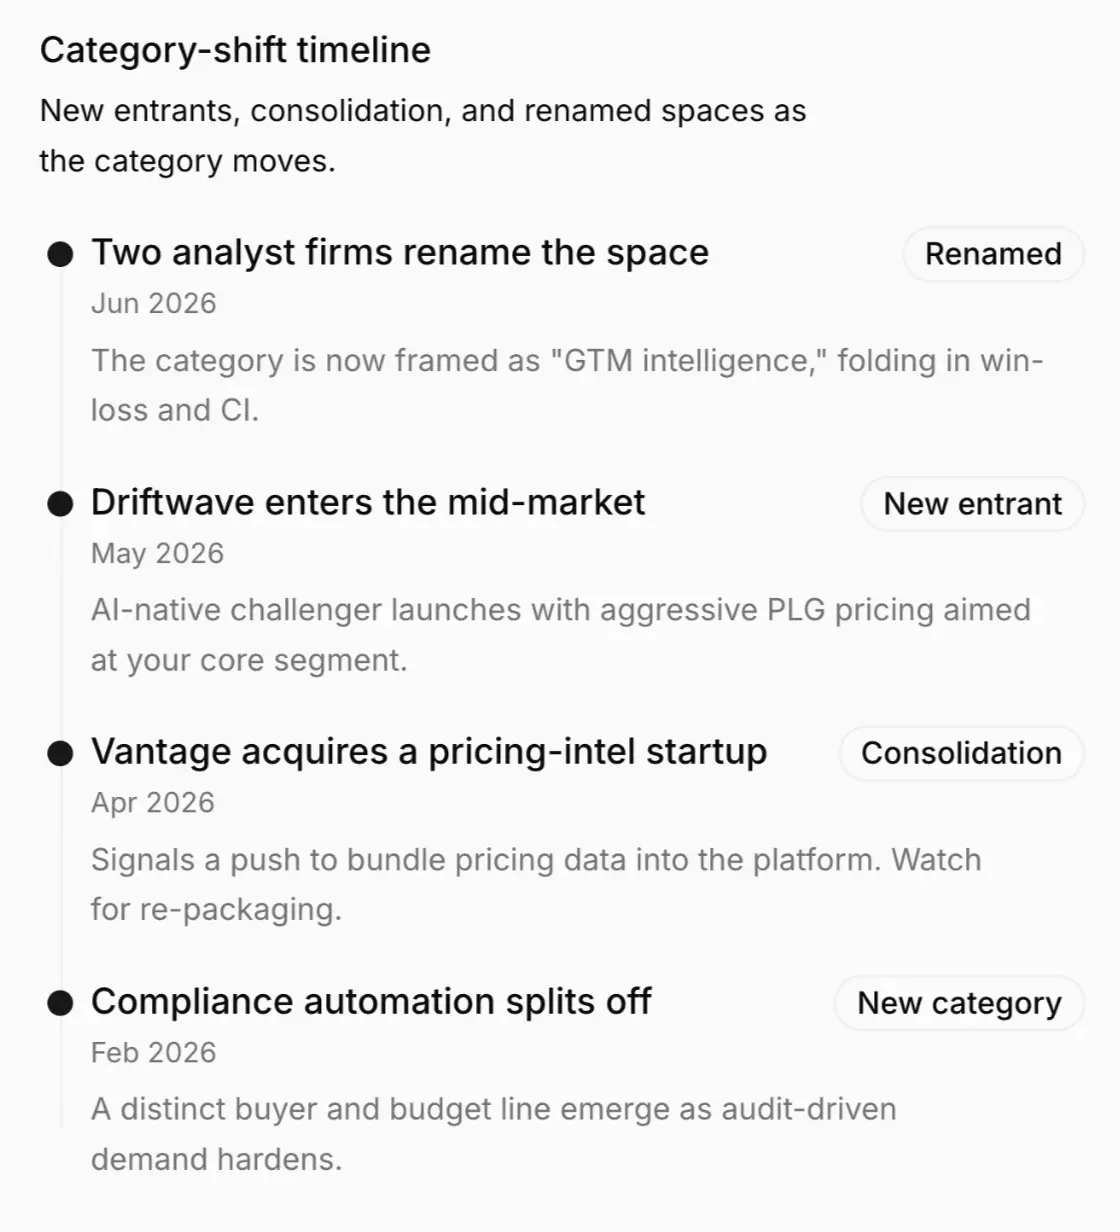Open Compliance automation splits off heading
This screenshot has width=1120, height=1232.
(x=371, y=1001)
